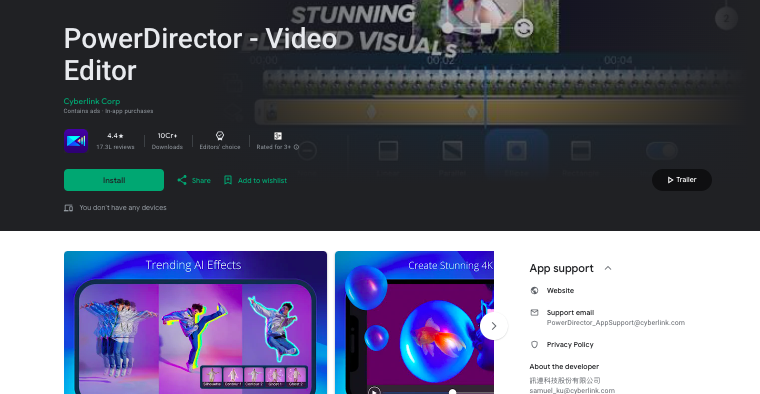Open the Trending AI Effects screenshot
760x394 pixels.
click(x=195, y=322)
